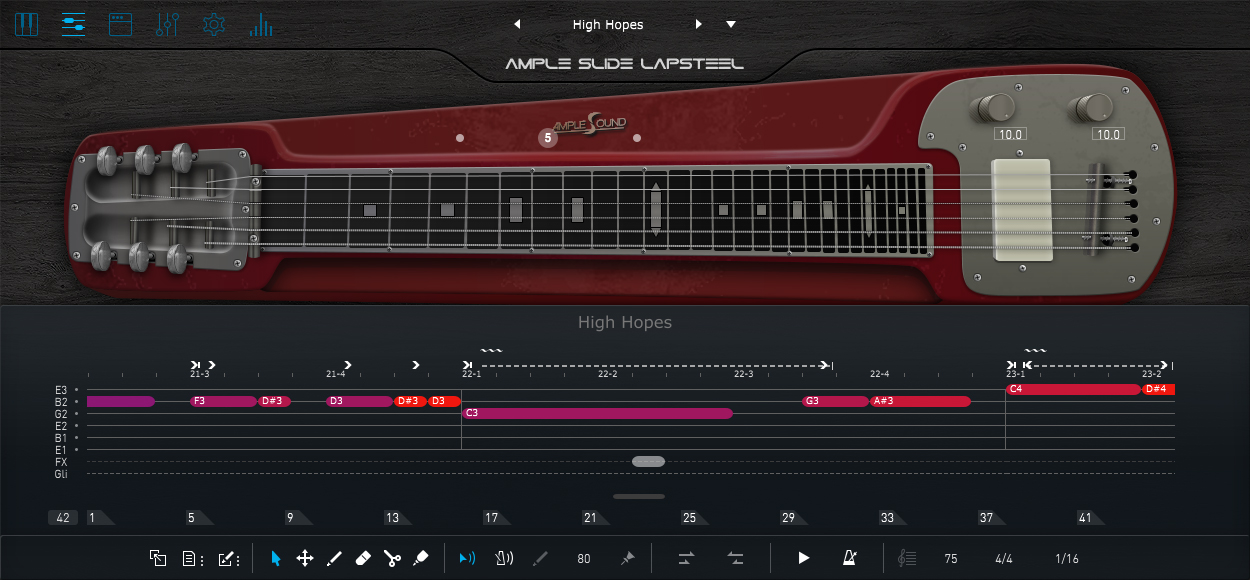Viewport: 1250px width, 580px height.
Task: Open the main instrument panel (piano keys icon)
Action: [x=26, y=24]
